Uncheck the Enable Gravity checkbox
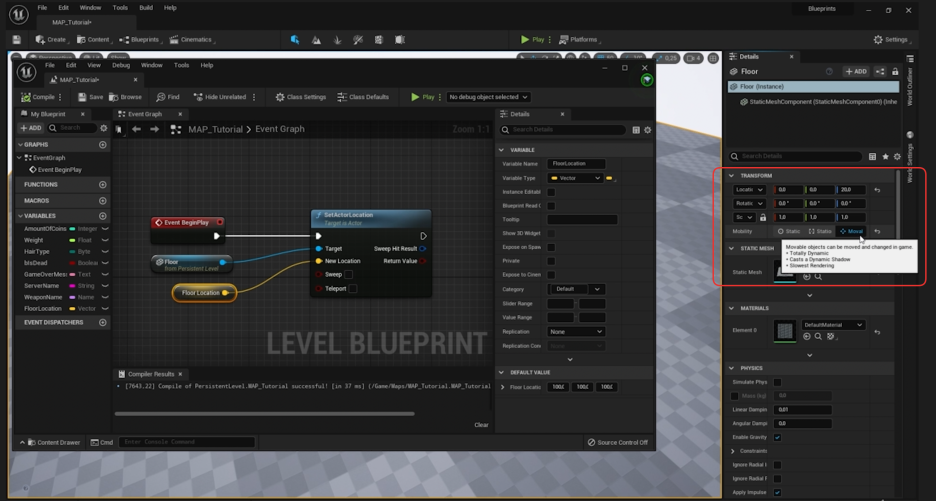 (777, 438)
